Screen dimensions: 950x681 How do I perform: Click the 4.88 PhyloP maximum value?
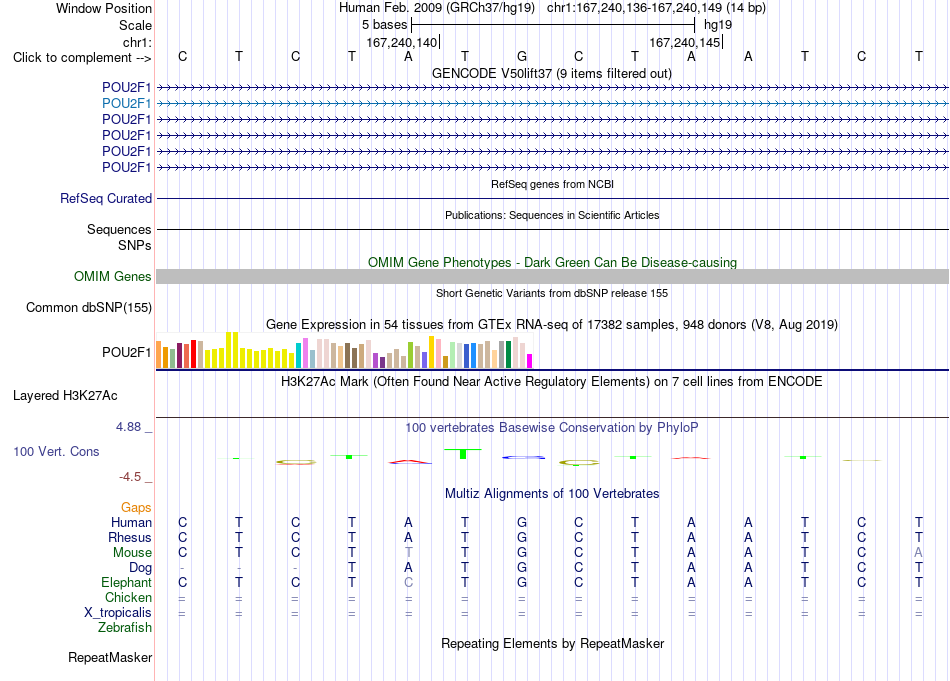pos(128,427)
